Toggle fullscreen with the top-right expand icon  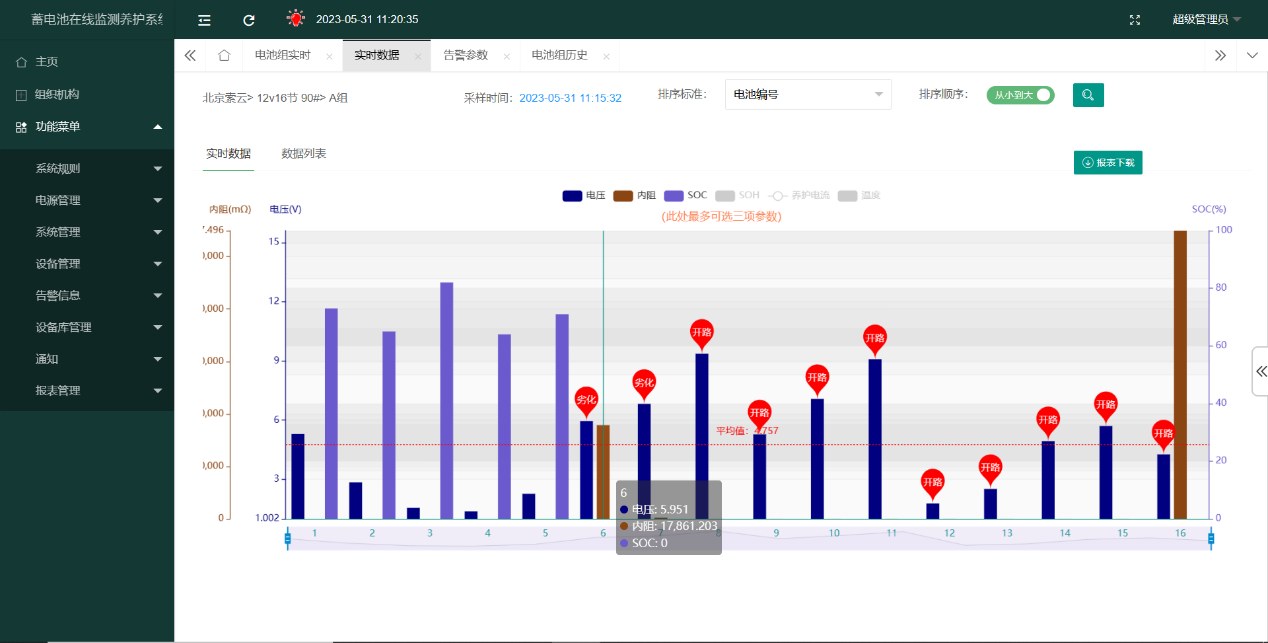click(x=1135, y=19)
